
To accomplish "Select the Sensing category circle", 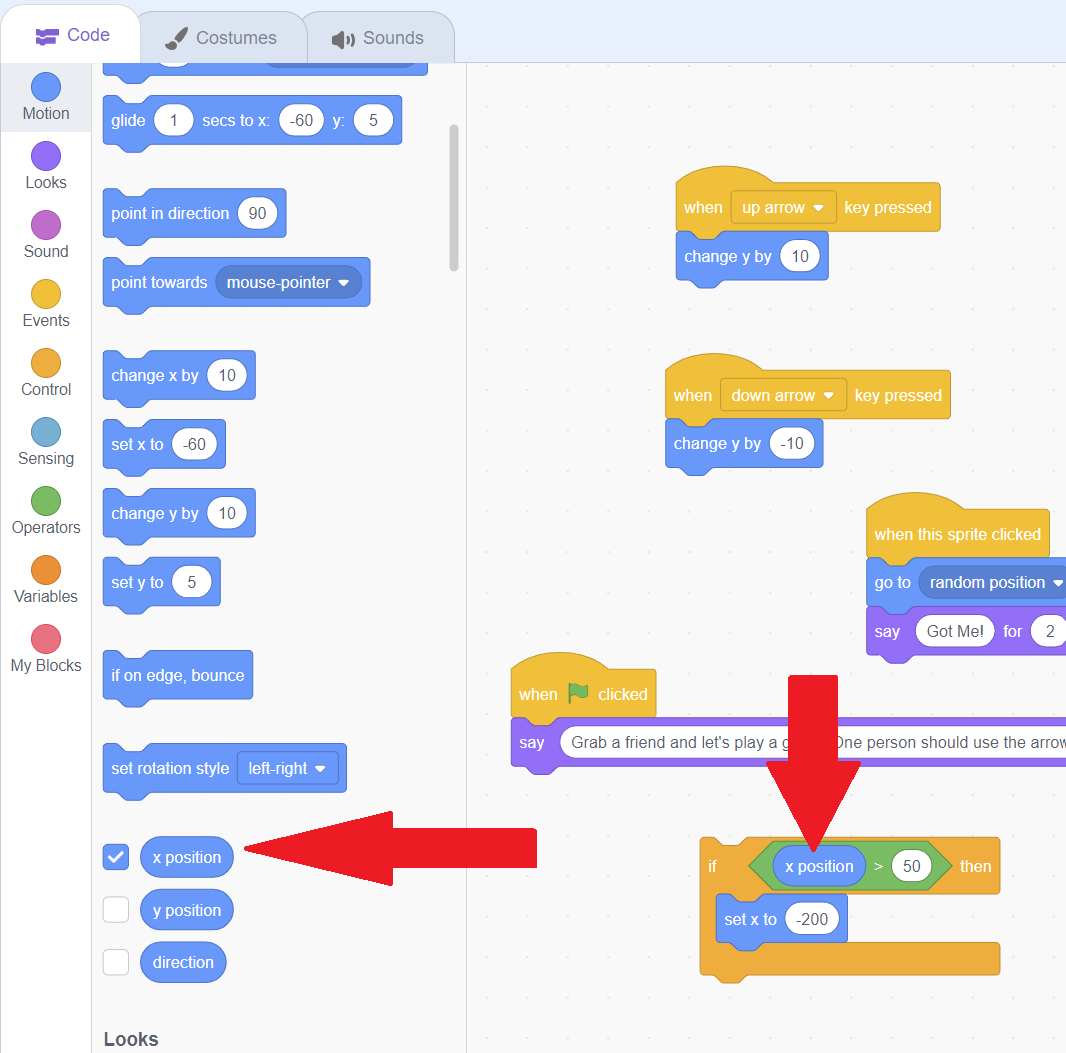I will (x=46, y=432).
